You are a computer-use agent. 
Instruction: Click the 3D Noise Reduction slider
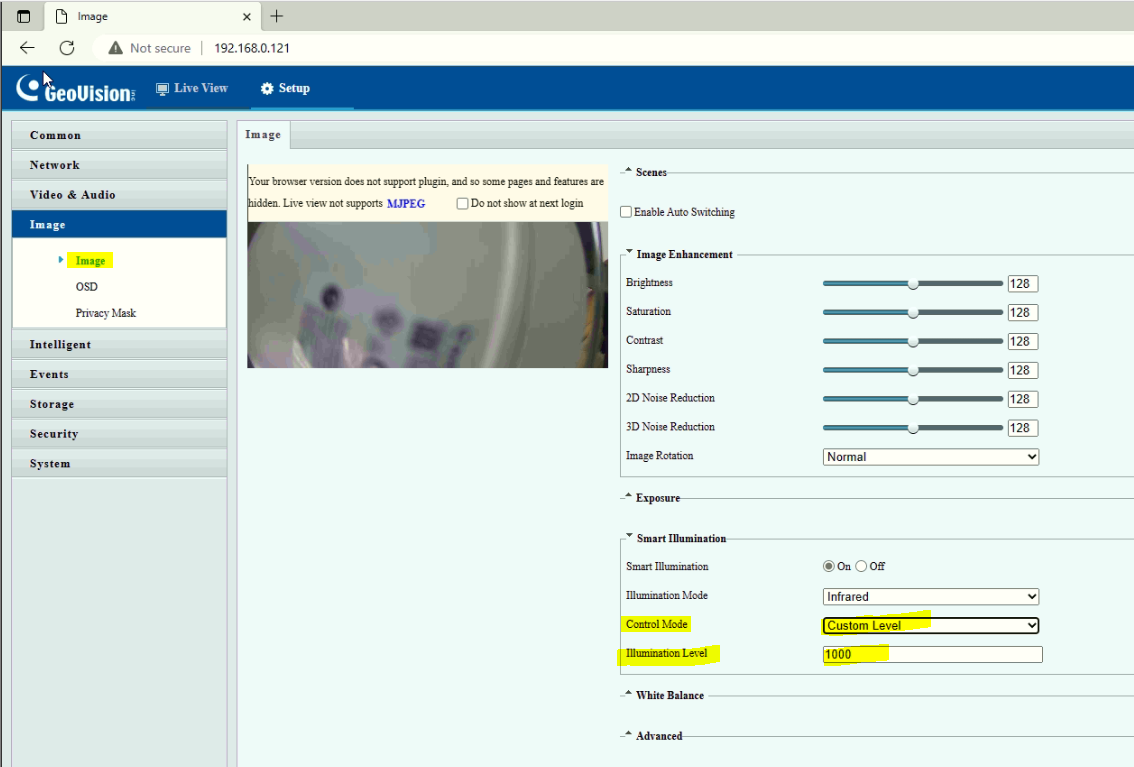pos(913,428)
